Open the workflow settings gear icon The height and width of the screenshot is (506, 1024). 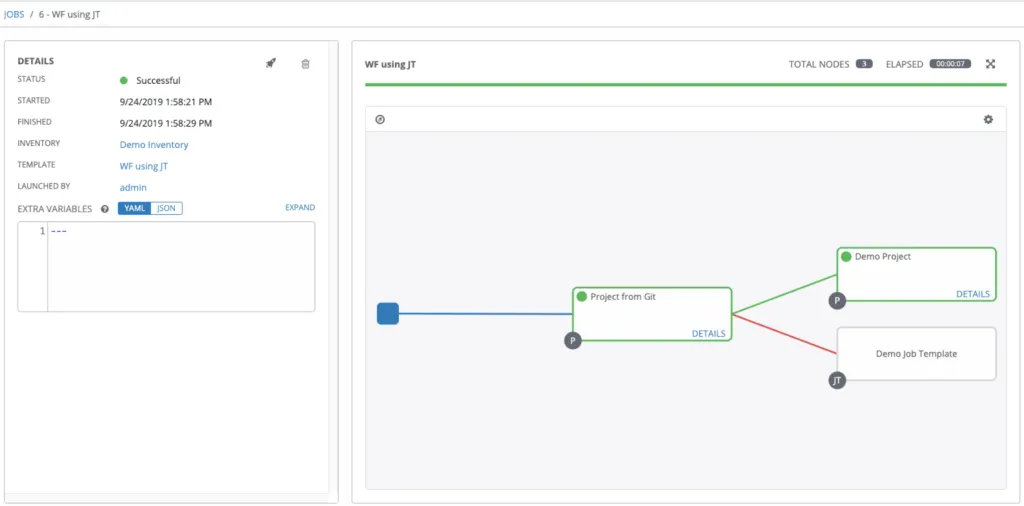pyautogui.click(x=988, y=120)
